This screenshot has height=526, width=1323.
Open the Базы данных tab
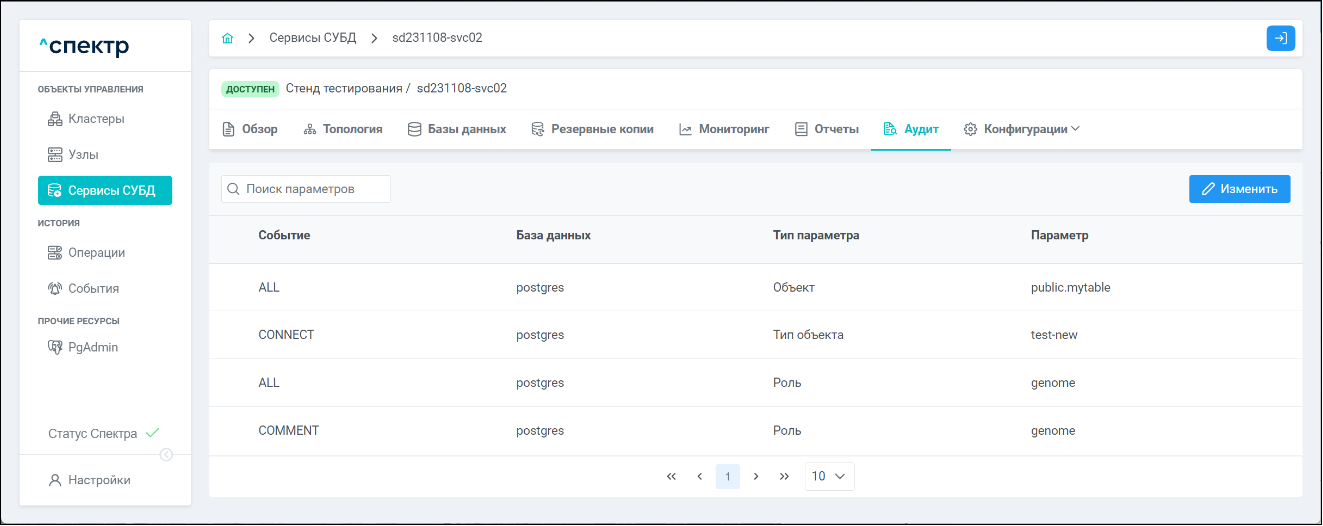[x=457, y=129]
